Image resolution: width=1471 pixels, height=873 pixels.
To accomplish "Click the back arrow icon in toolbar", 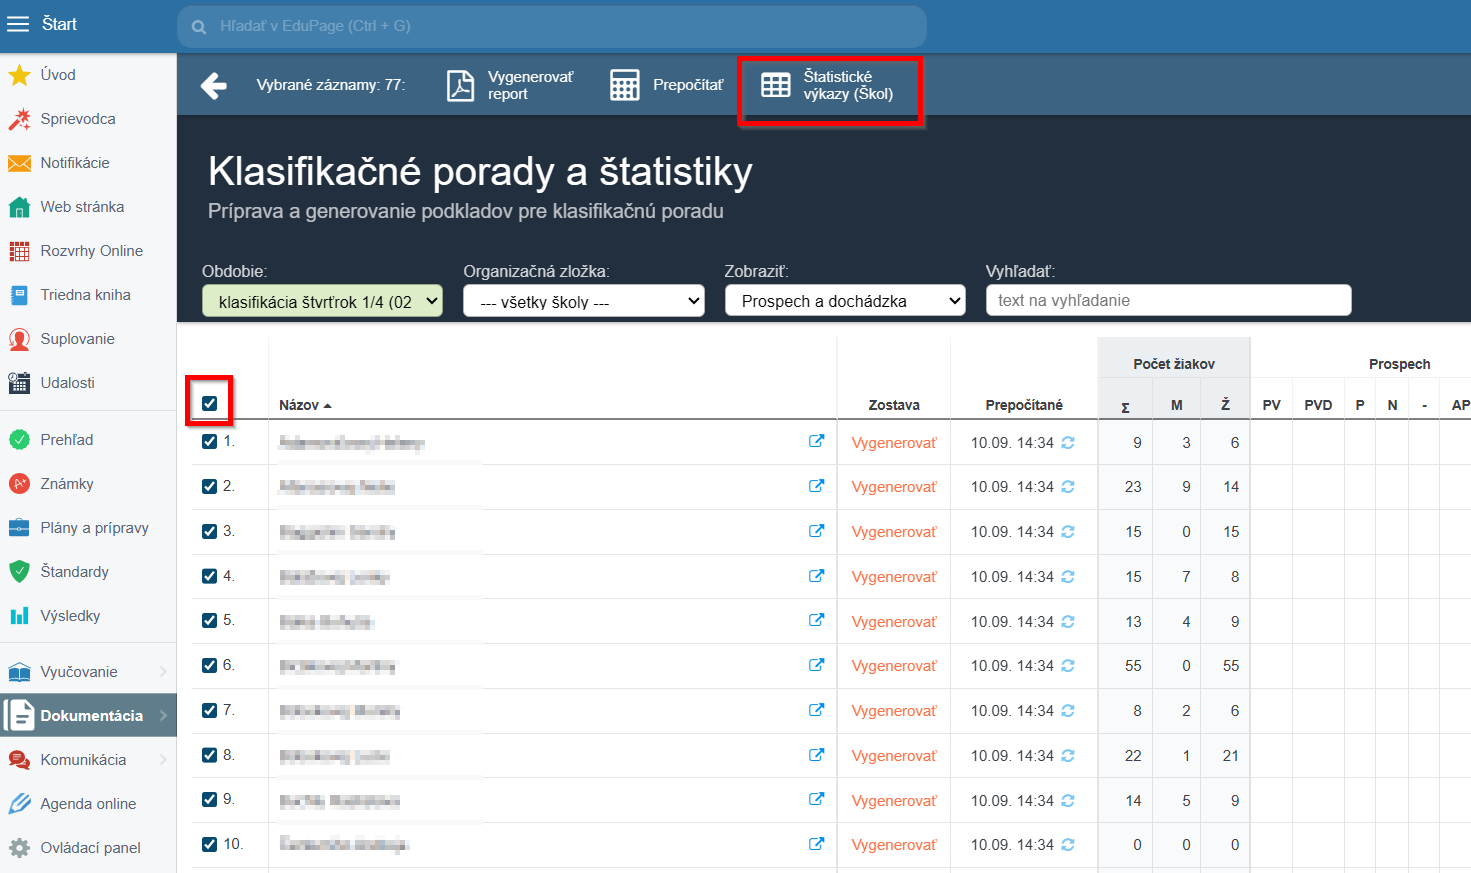I will pyautogui.click(x=214, y=86).
